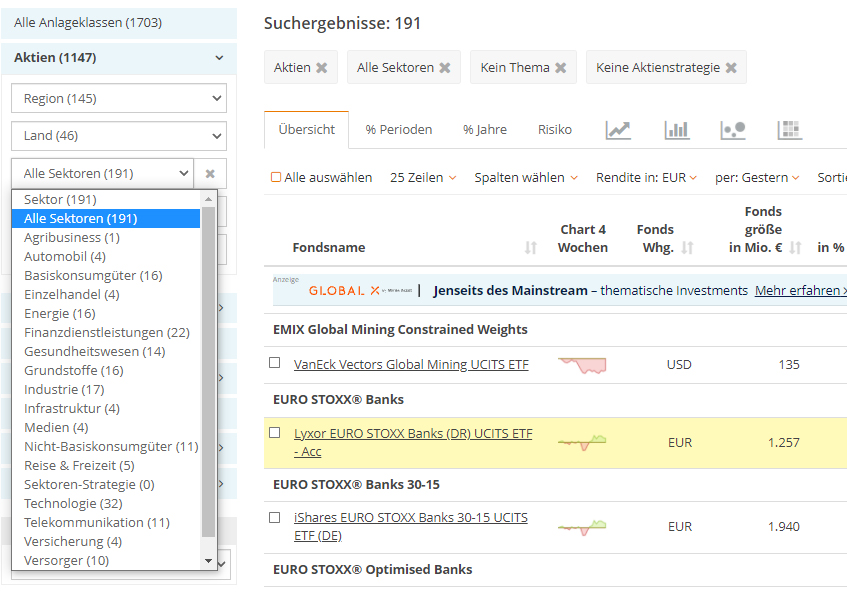Choose Technologie (32) sector option
This screenshot has width=847, height=593.
pos(106,503)
